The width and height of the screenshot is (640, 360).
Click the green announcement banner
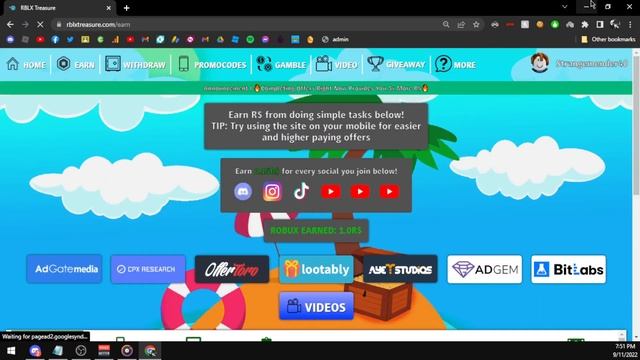[316, 88]
